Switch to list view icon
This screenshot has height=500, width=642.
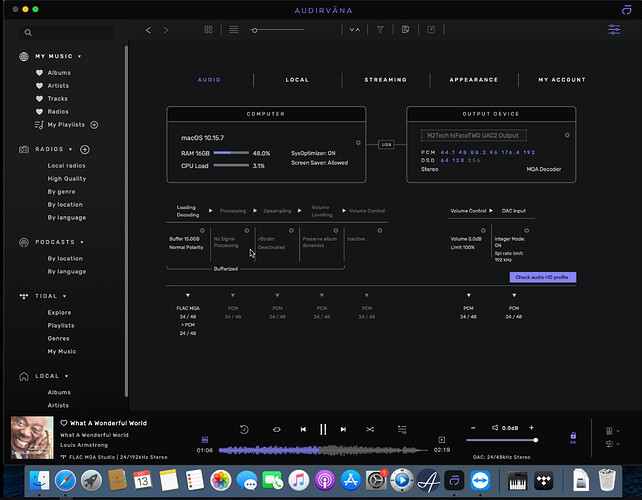coord(234,29)
